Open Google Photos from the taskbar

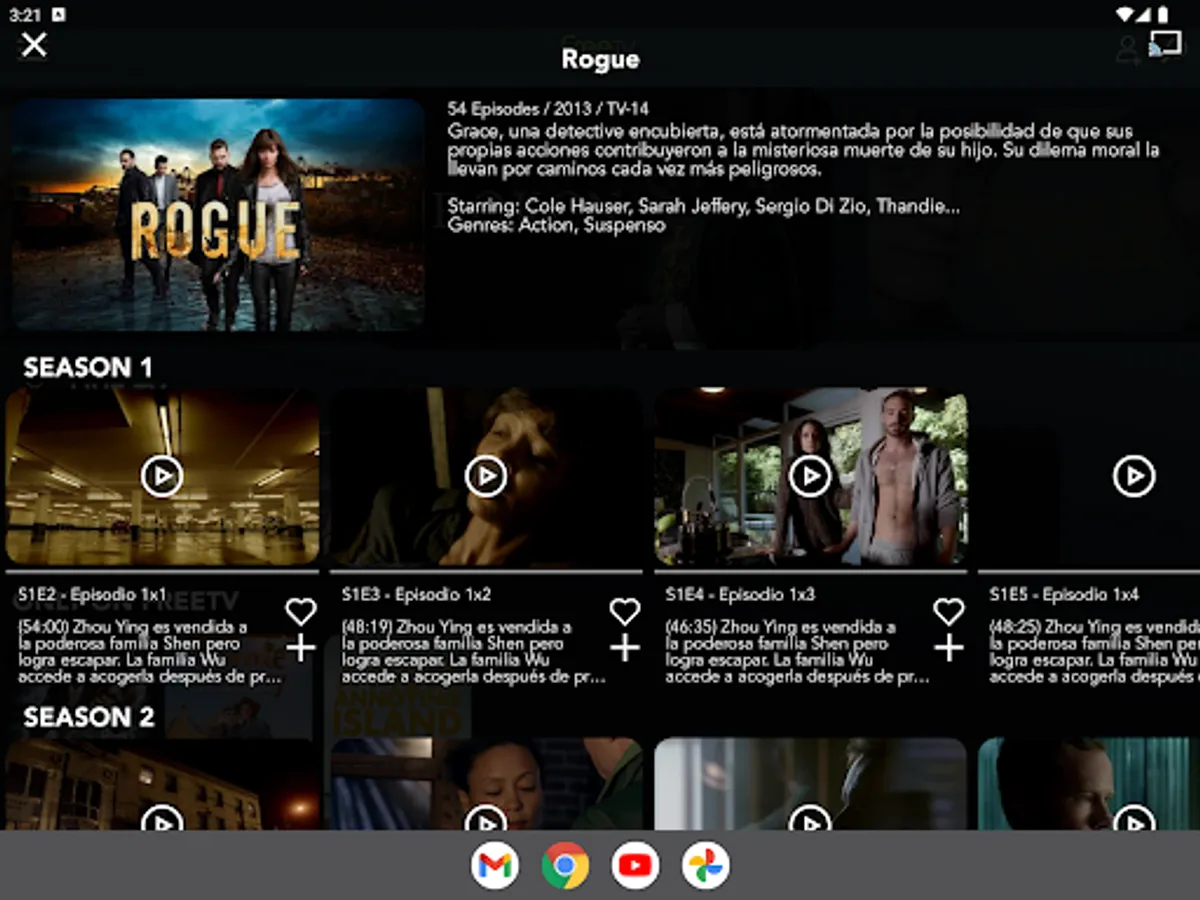click(x=706, y=866)
